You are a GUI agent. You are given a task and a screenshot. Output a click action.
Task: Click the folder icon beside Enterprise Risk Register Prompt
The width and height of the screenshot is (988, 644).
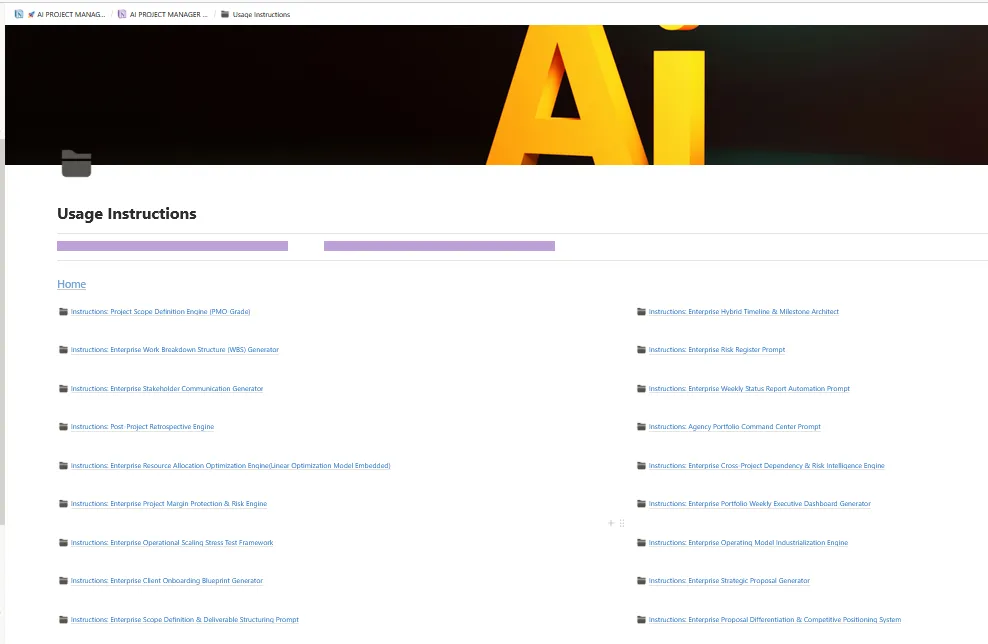point(641,349)
